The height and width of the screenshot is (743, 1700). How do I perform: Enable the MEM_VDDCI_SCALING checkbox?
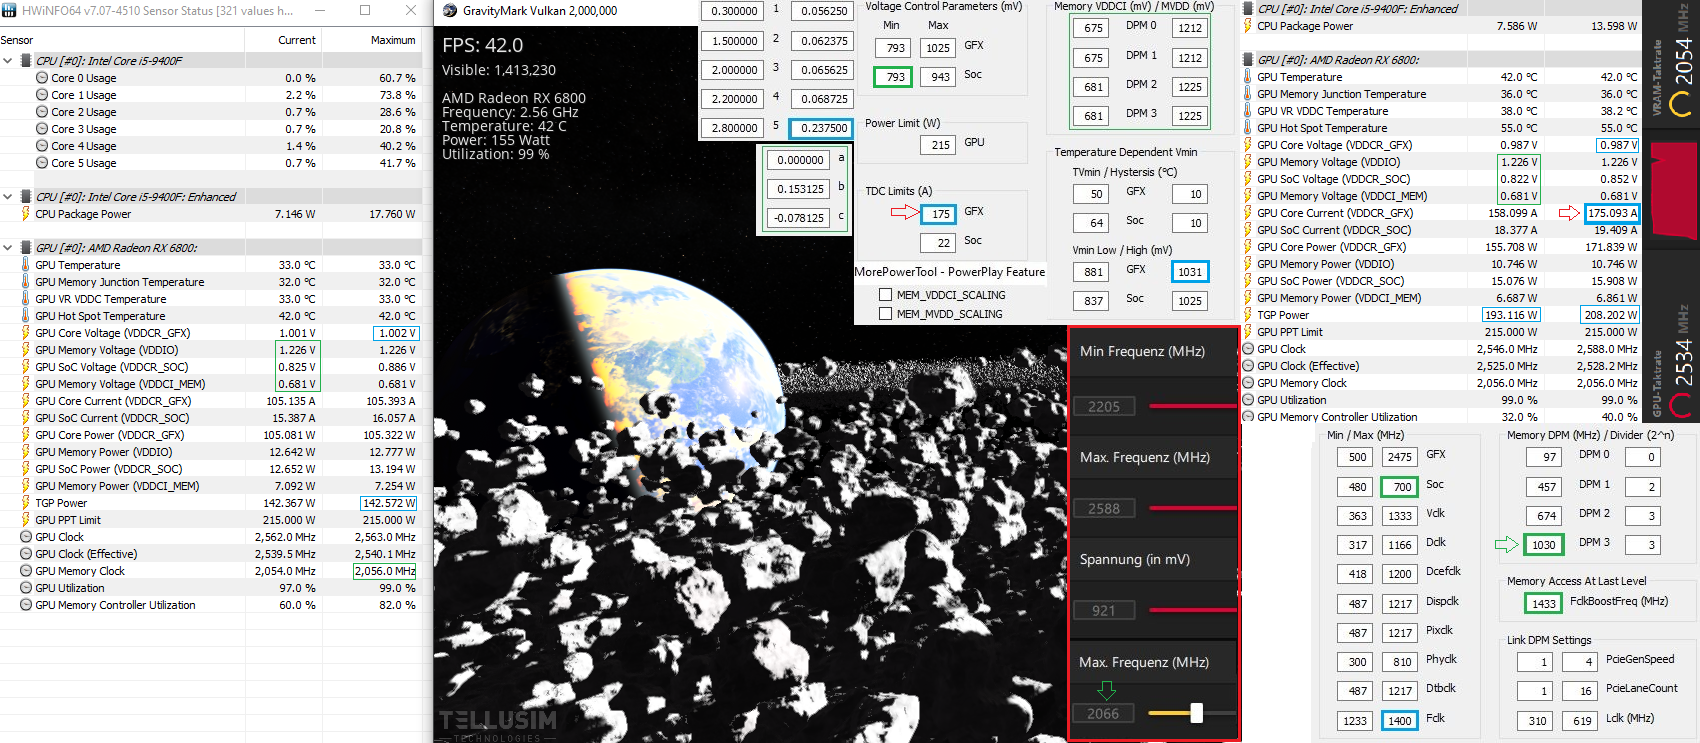coord(885,295)
